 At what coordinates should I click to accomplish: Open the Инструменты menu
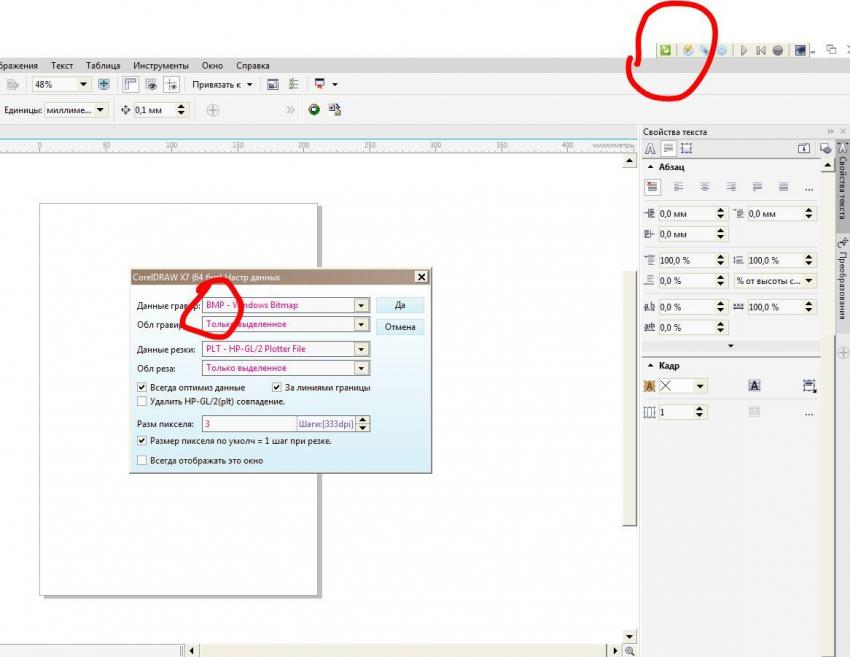[161, 65]
